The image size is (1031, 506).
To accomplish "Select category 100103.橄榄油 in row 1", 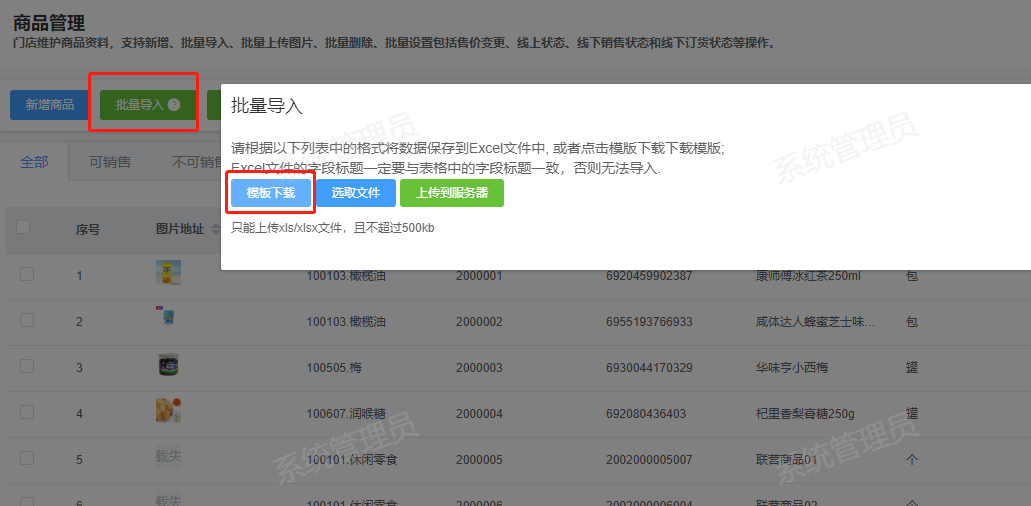I will [346, 276].
